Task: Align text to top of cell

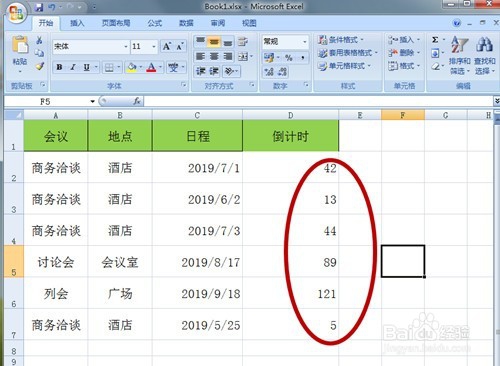Action: 200,41
